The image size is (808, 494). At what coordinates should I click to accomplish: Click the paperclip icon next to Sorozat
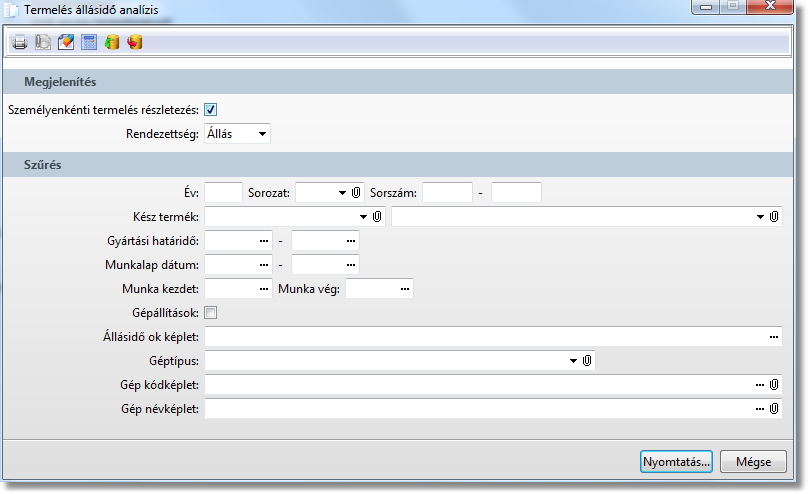(x=356, y=193)
